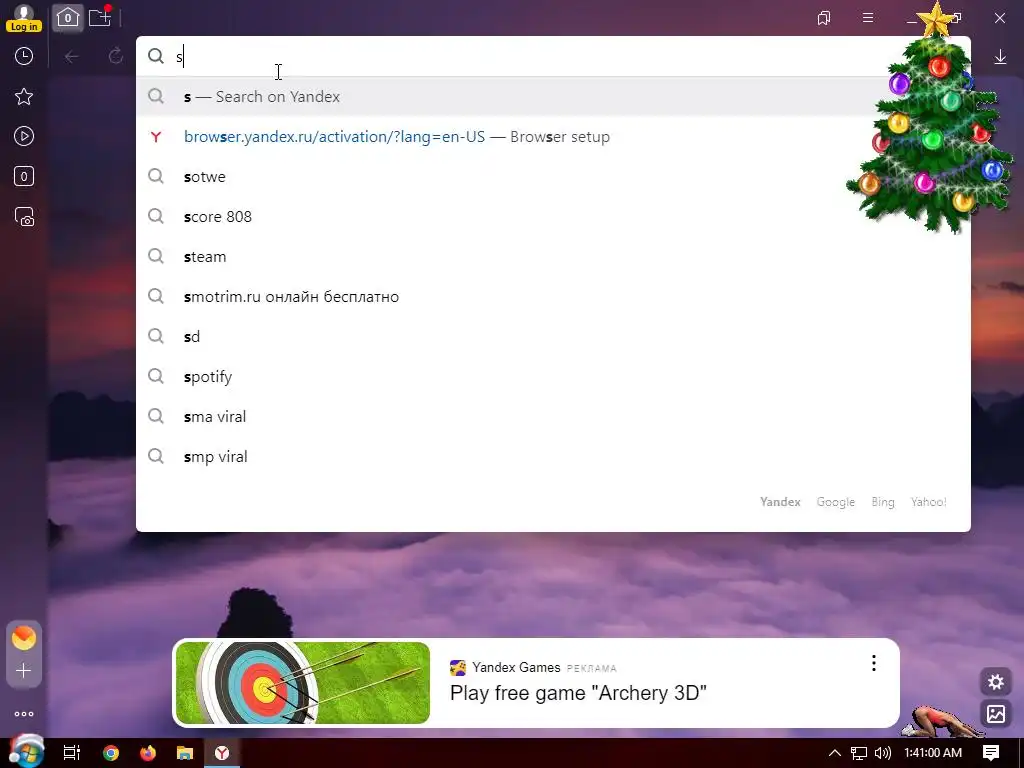
Task: Open the browser hamburger menu
Action: click(x=868, y=18)
